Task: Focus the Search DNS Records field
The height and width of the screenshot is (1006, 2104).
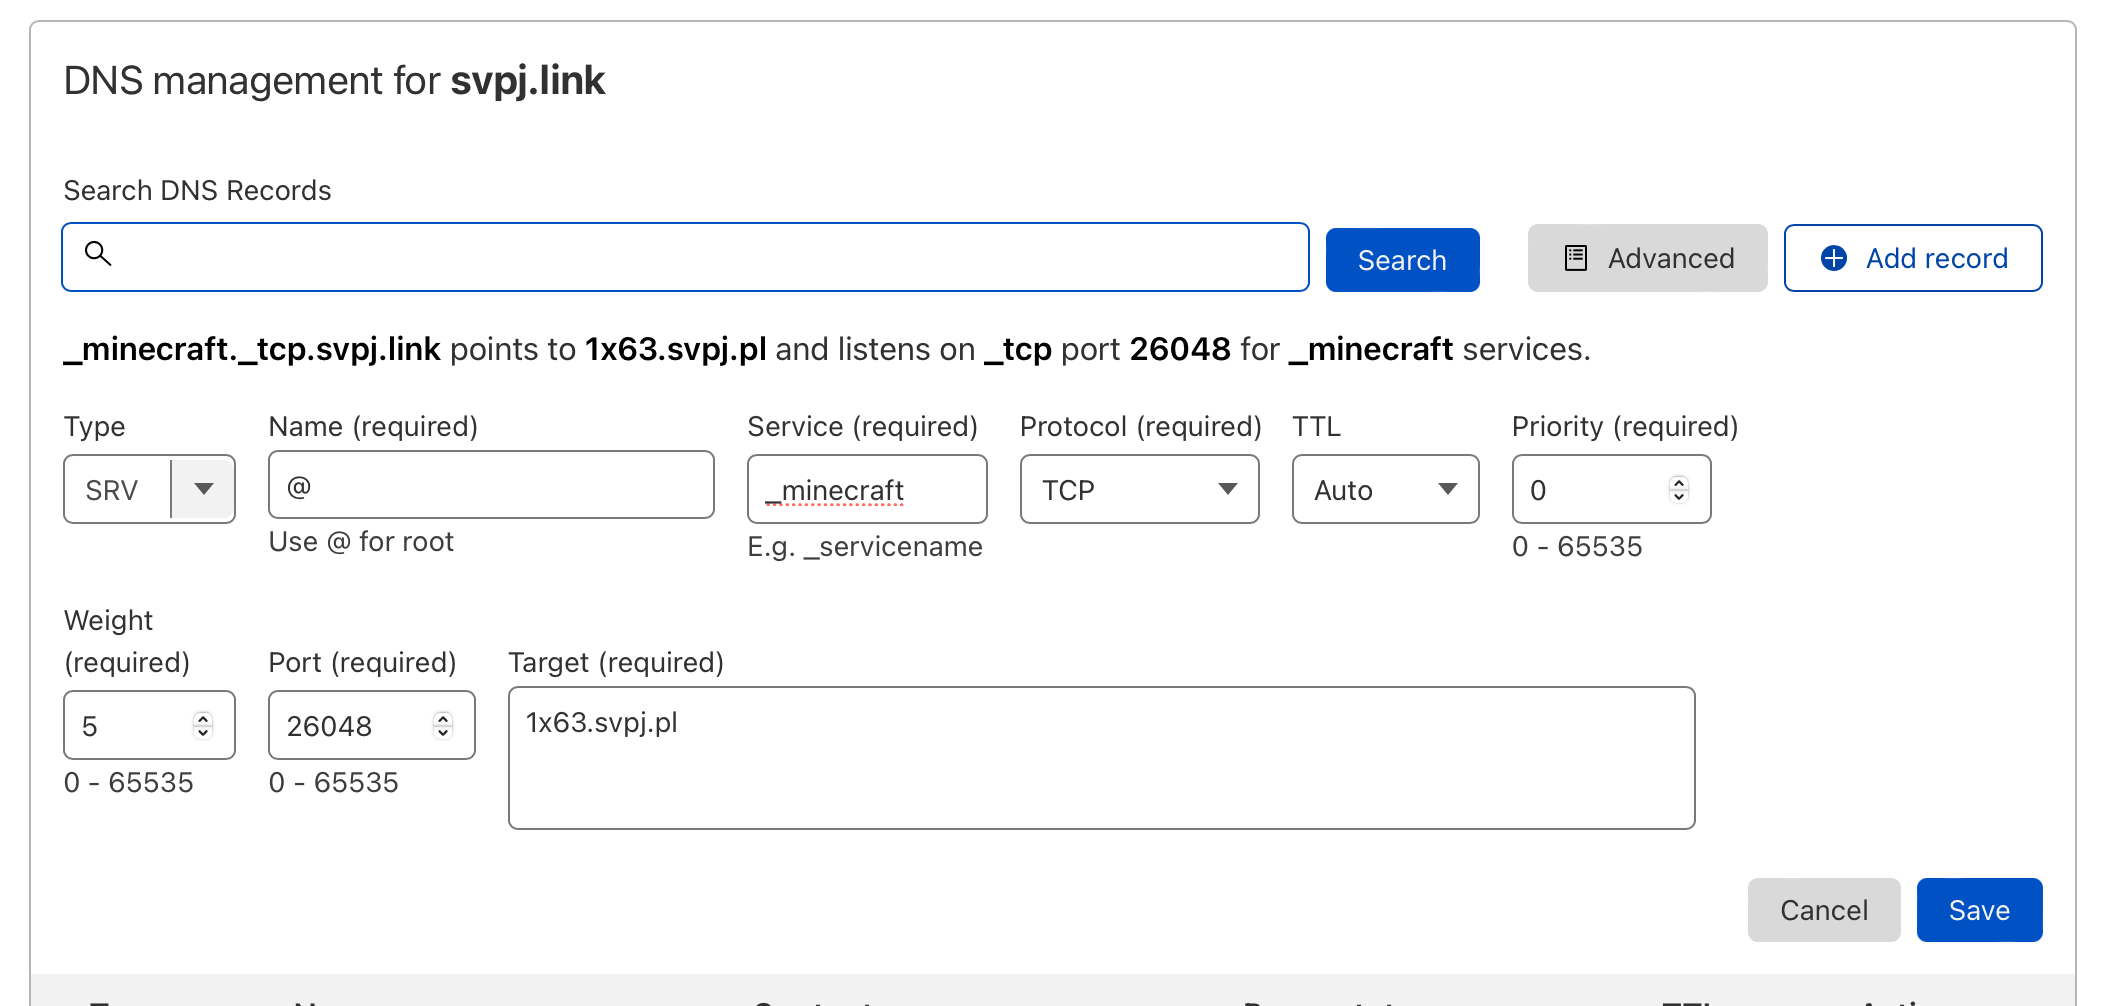Action: click(x=700, y=257)
